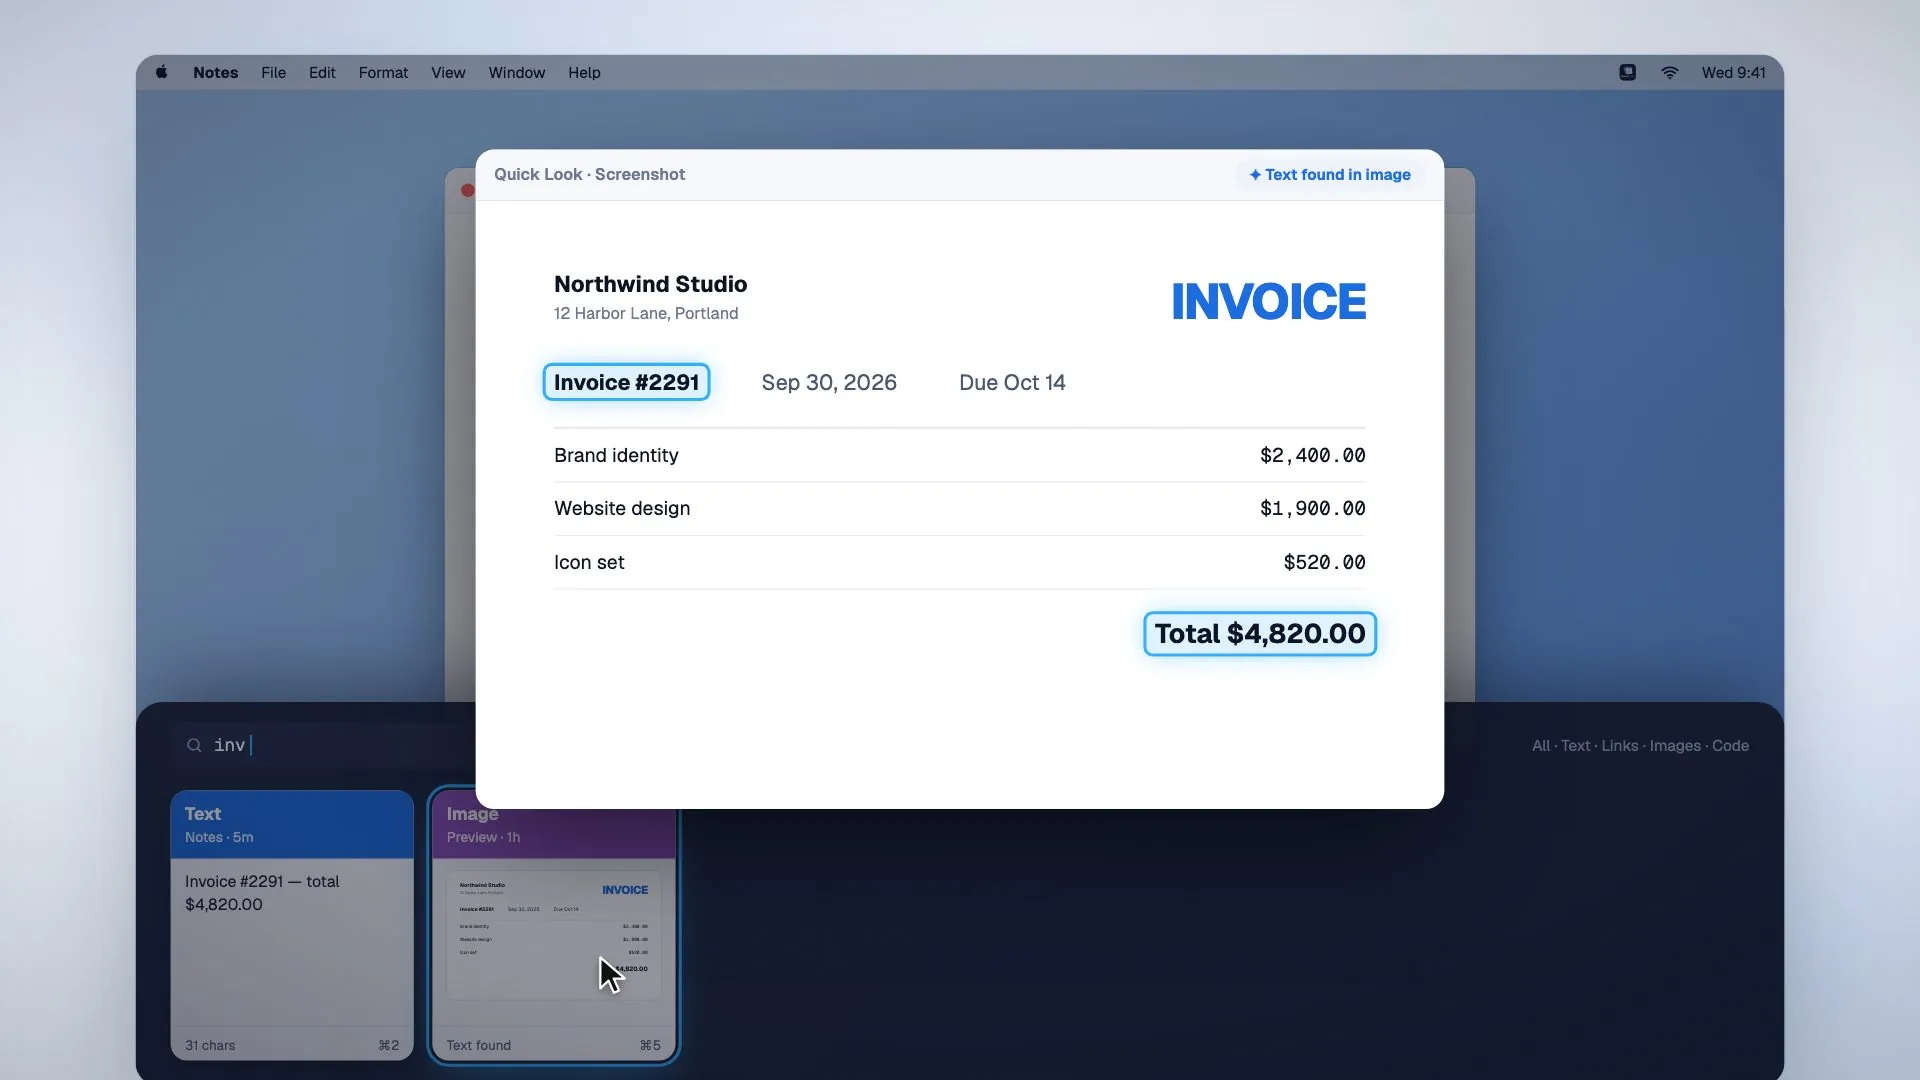Click the Sep 30, 2026 date

click(x=828, y=382)
